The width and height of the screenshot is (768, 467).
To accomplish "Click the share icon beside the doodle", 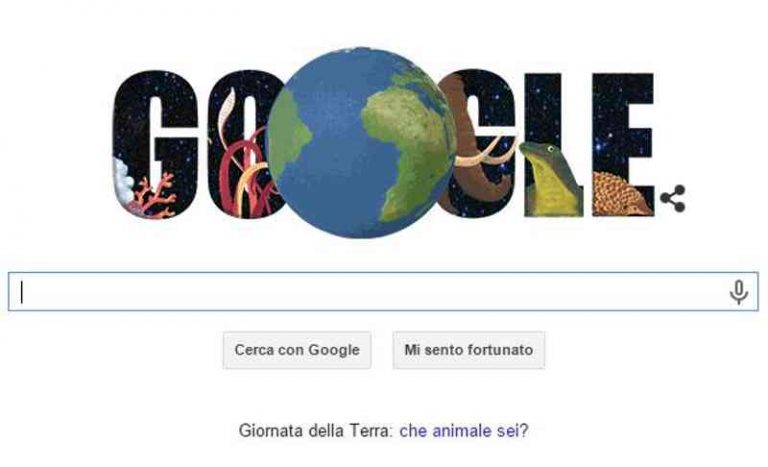I will click(x=673, y=198).
